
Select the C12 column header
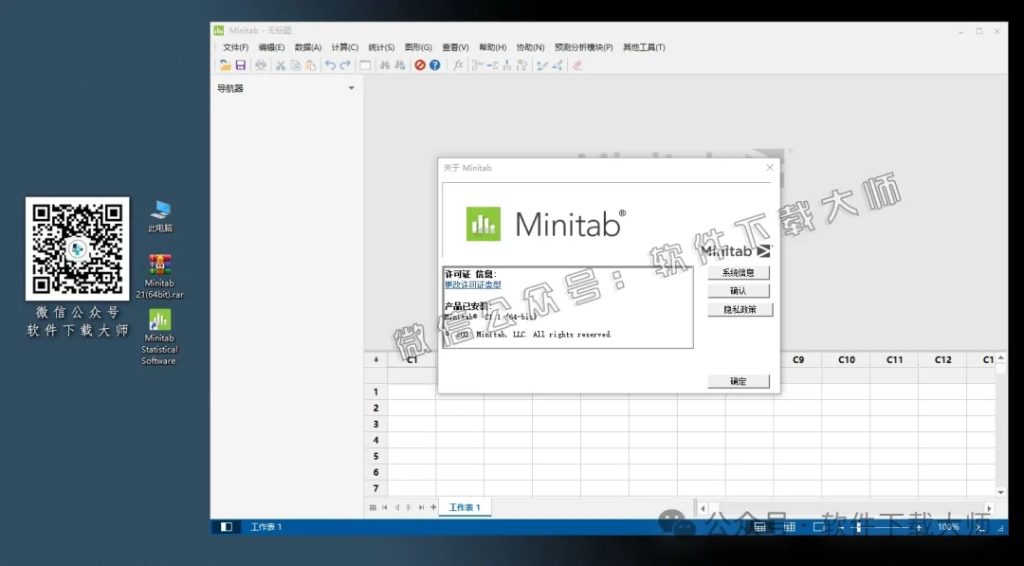tap(943, 360)
